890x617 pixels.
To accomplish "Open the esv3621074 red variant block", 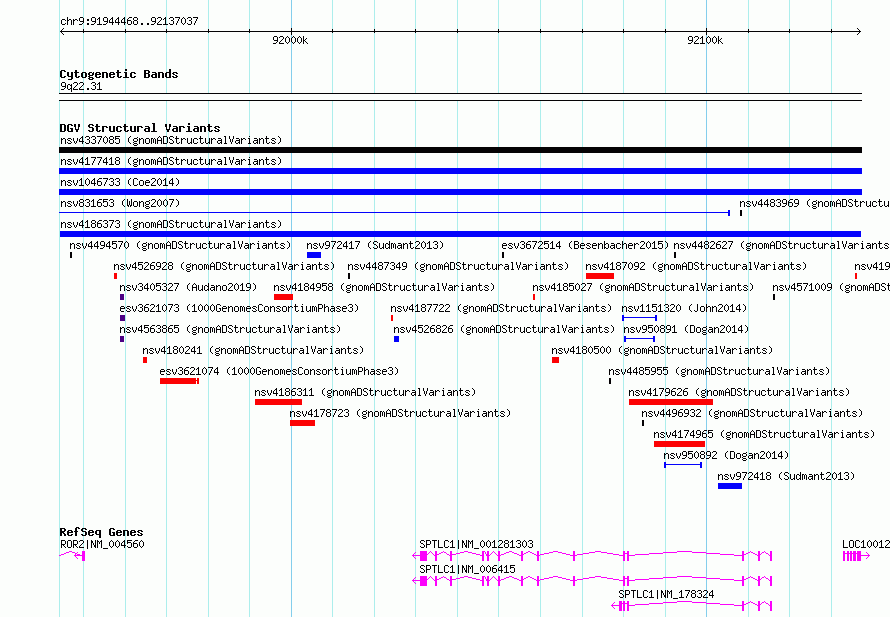I will [179, 381].
